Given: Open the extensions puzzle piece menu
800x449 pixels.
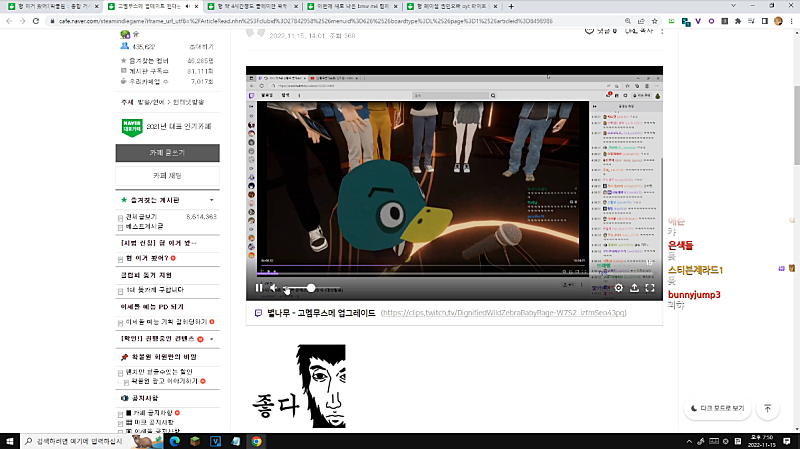Looking at the screenshot, I should tap(738, 21).
